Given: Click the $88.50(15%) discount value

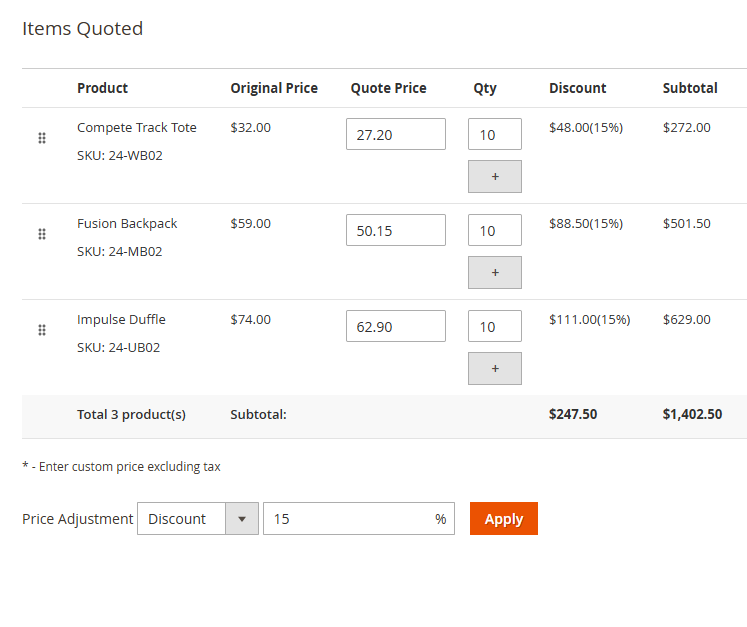Looking at the screenshot, I should point(586,224).
